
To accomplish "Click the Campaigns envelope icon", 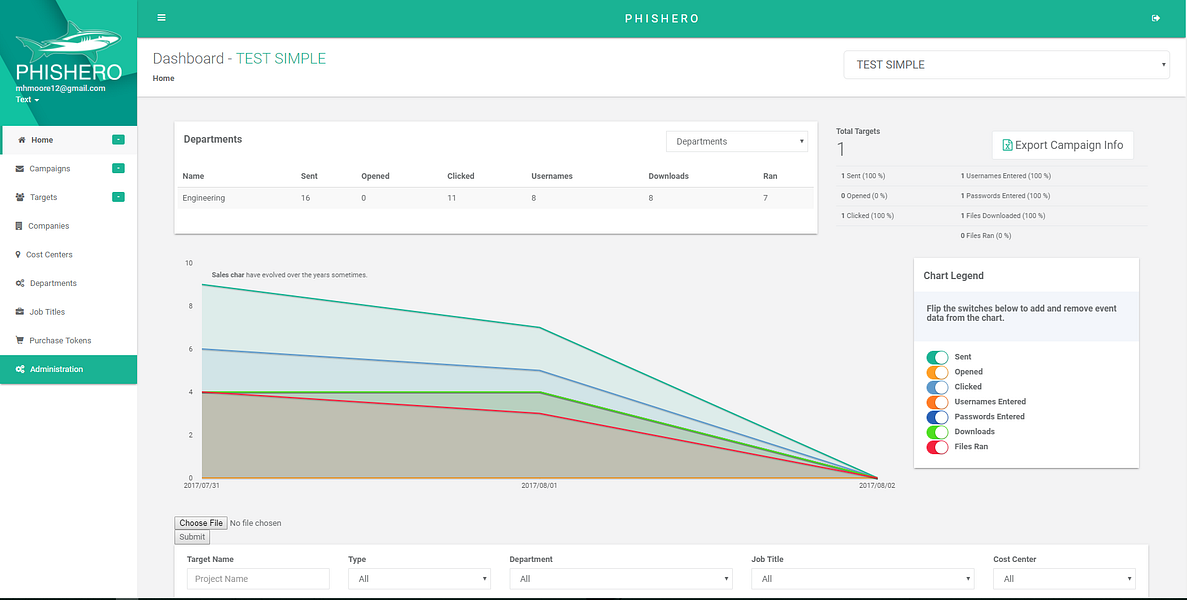I will (20, 169).
